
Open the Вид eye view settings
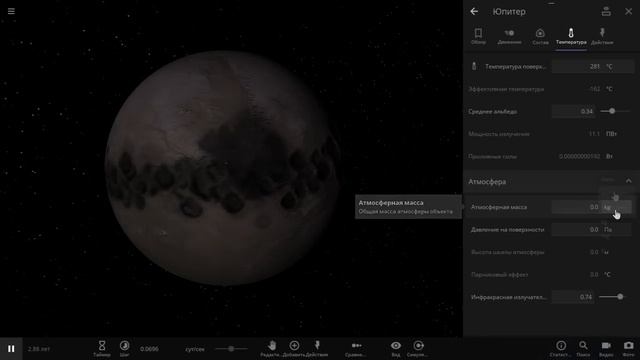click(x=396, y=349)
